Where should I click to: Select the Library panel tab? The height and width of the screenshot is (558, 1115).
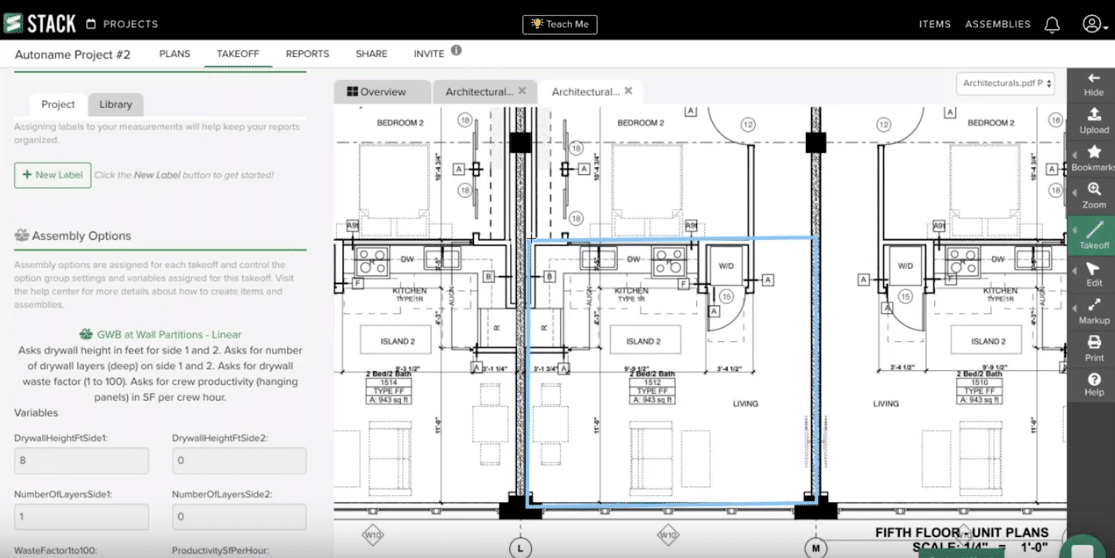pos(116,104)
